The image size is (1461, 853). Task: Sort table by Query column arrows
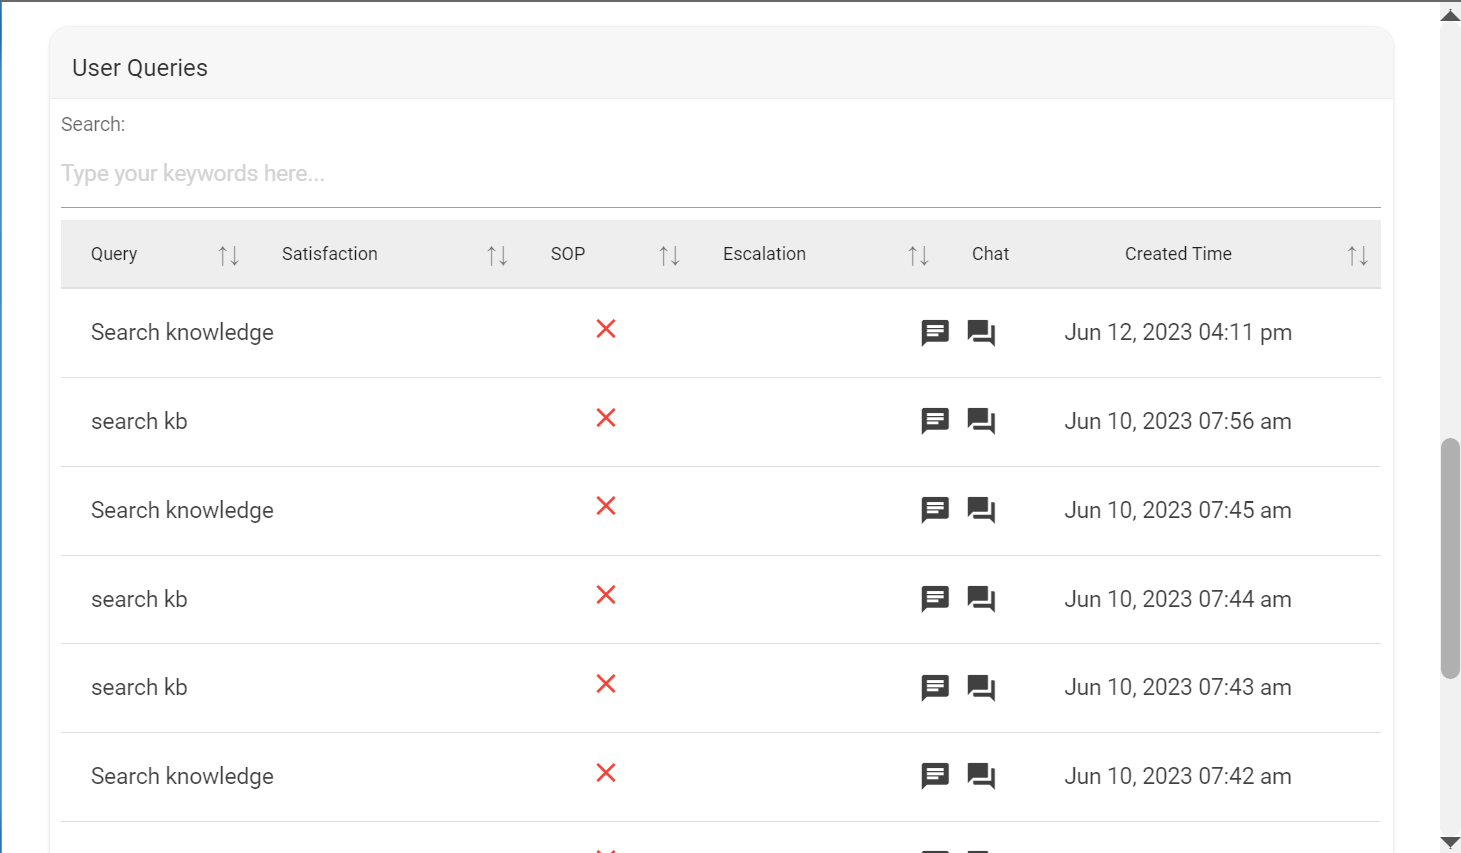228,255
